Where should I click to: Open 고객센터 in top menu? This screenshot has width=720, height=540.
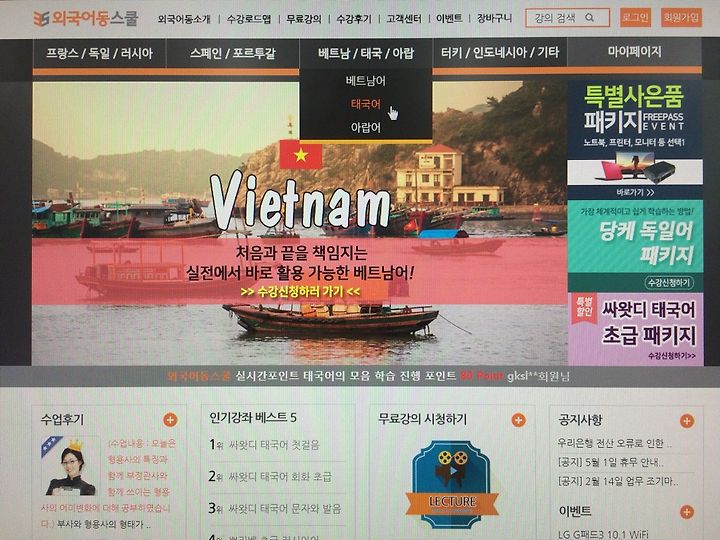(404, 19)
